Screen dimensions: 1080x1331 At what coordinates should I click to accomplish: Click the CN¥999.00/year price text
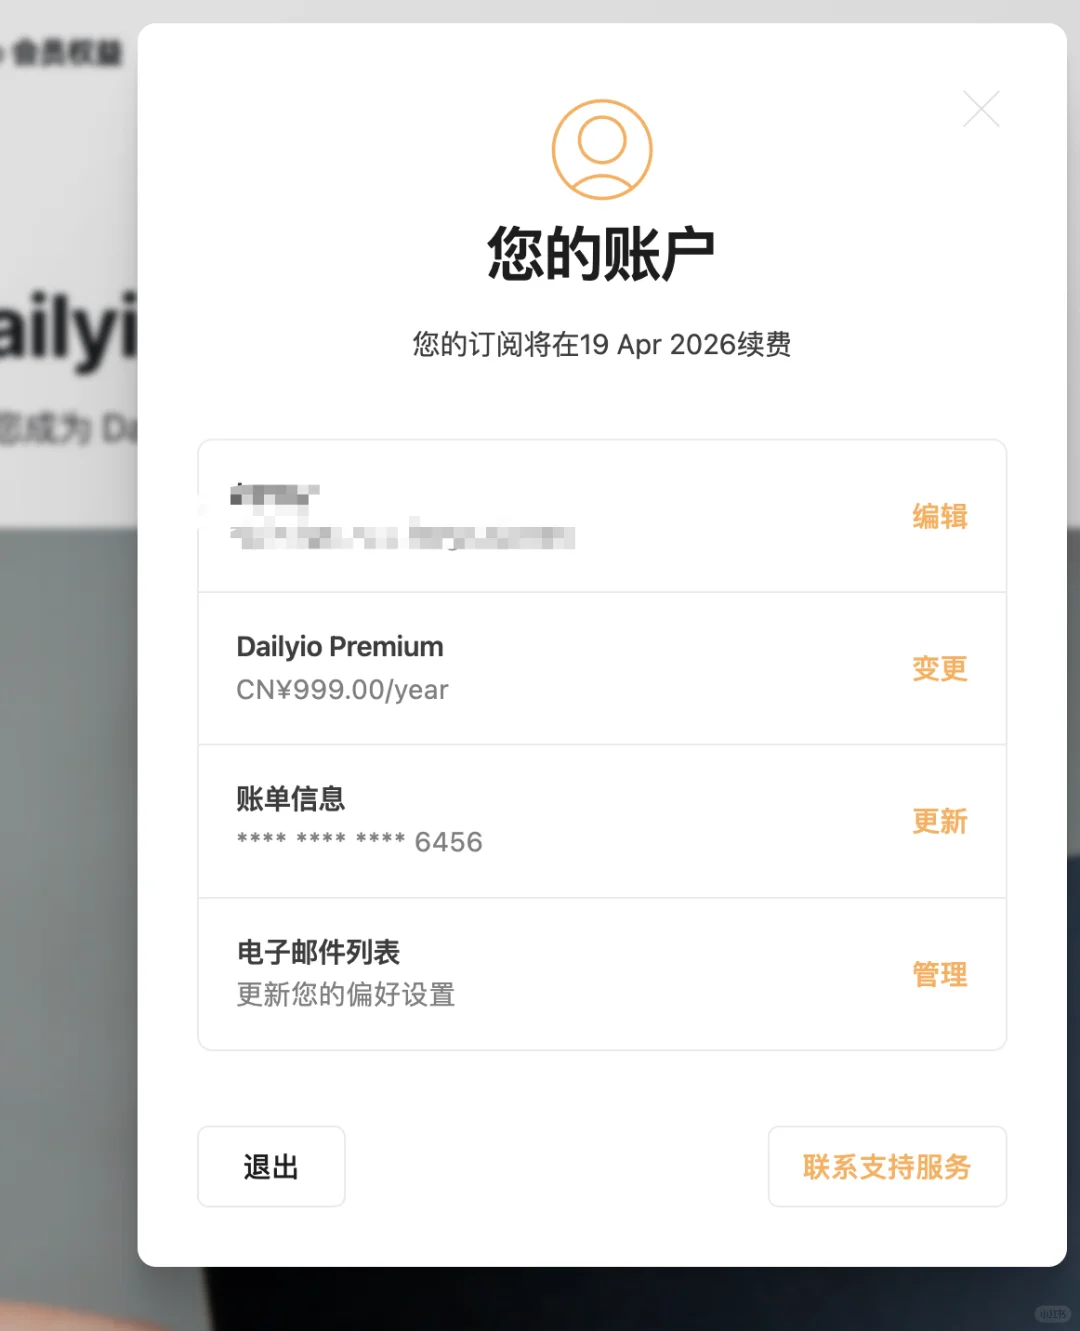tap(342, 690)
